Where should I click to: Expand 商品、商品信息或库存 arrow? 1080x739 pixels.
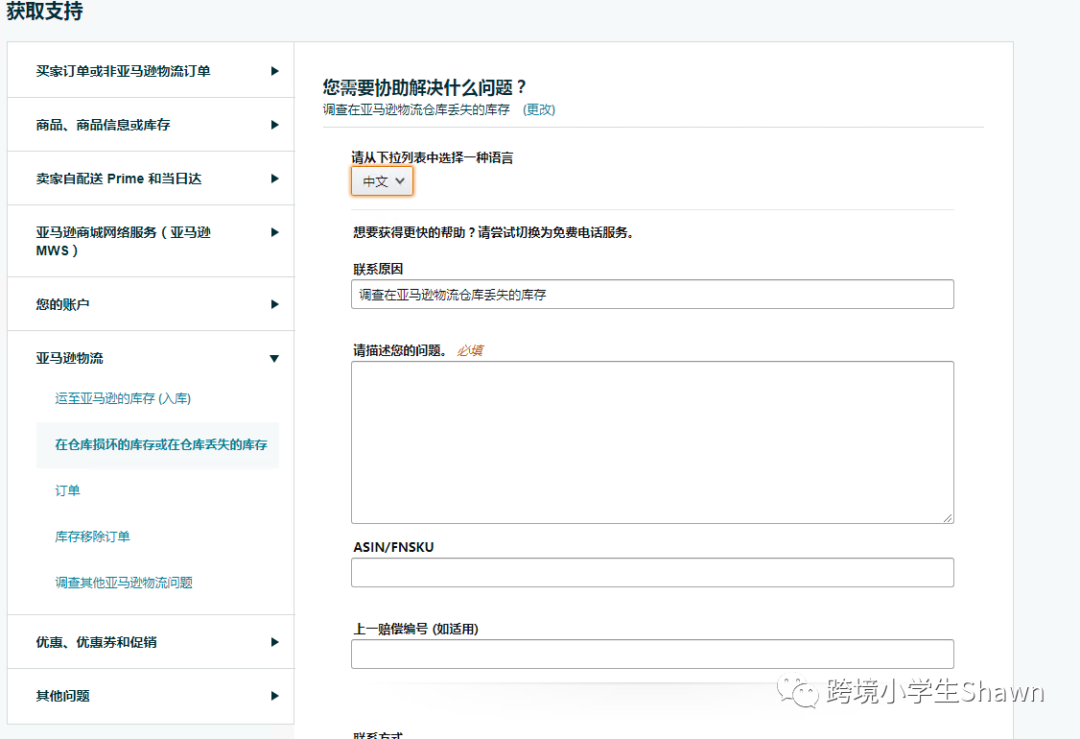click(x=275, y=125)
